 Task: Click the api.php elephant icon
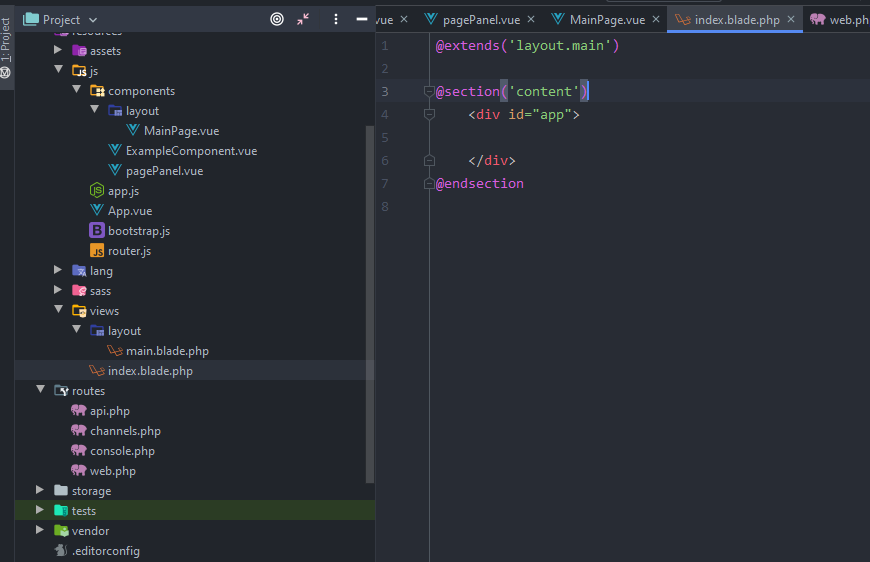[x=79, y=410]
